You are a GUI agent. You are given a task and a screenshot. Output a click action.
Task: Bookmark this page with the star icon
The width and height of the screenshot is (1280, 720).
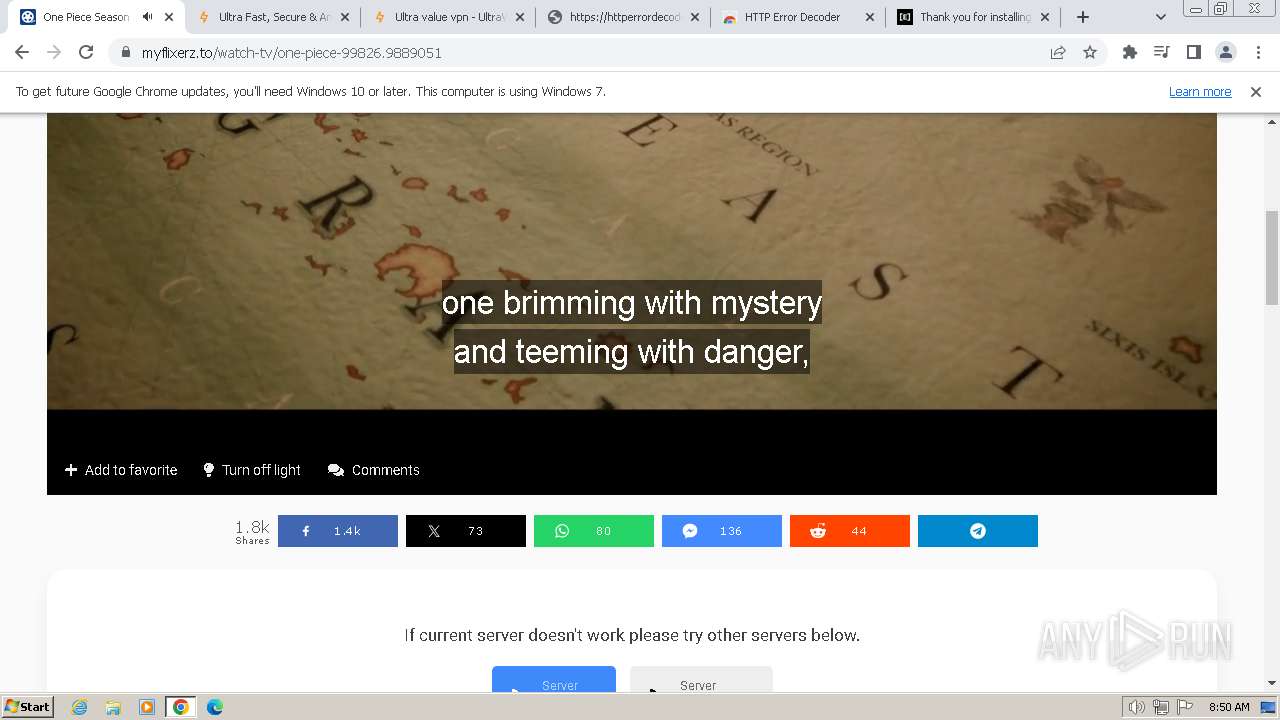tap(1090, 53)
